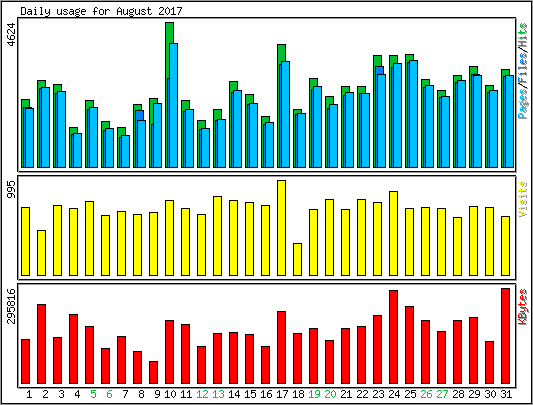Click the 4624 hits axis label

[11, 34]
